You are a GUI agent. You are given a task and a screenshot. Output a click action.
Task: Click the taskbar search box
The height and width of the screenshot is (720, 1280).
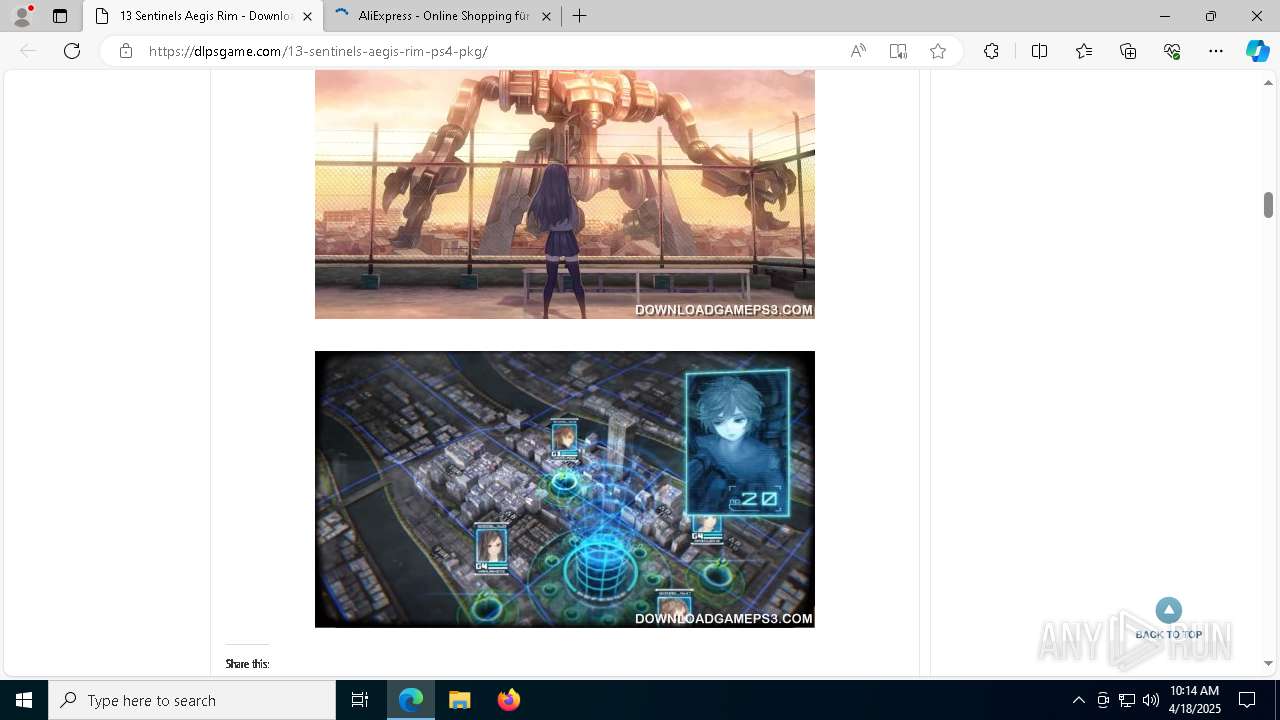tap(192, 700)
